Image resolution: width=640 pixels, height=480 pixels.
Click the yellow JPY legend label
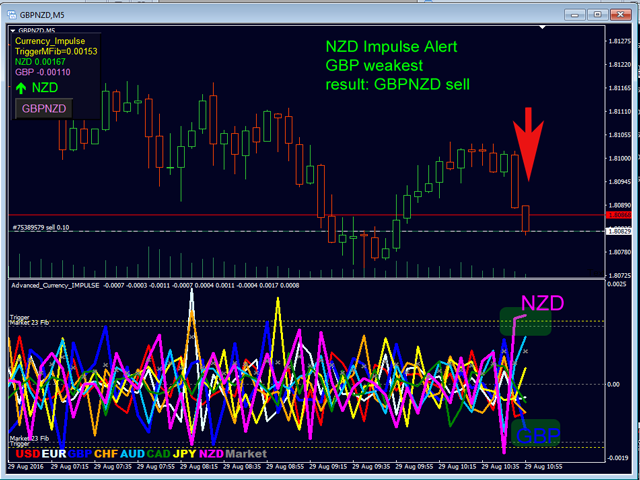185,454
